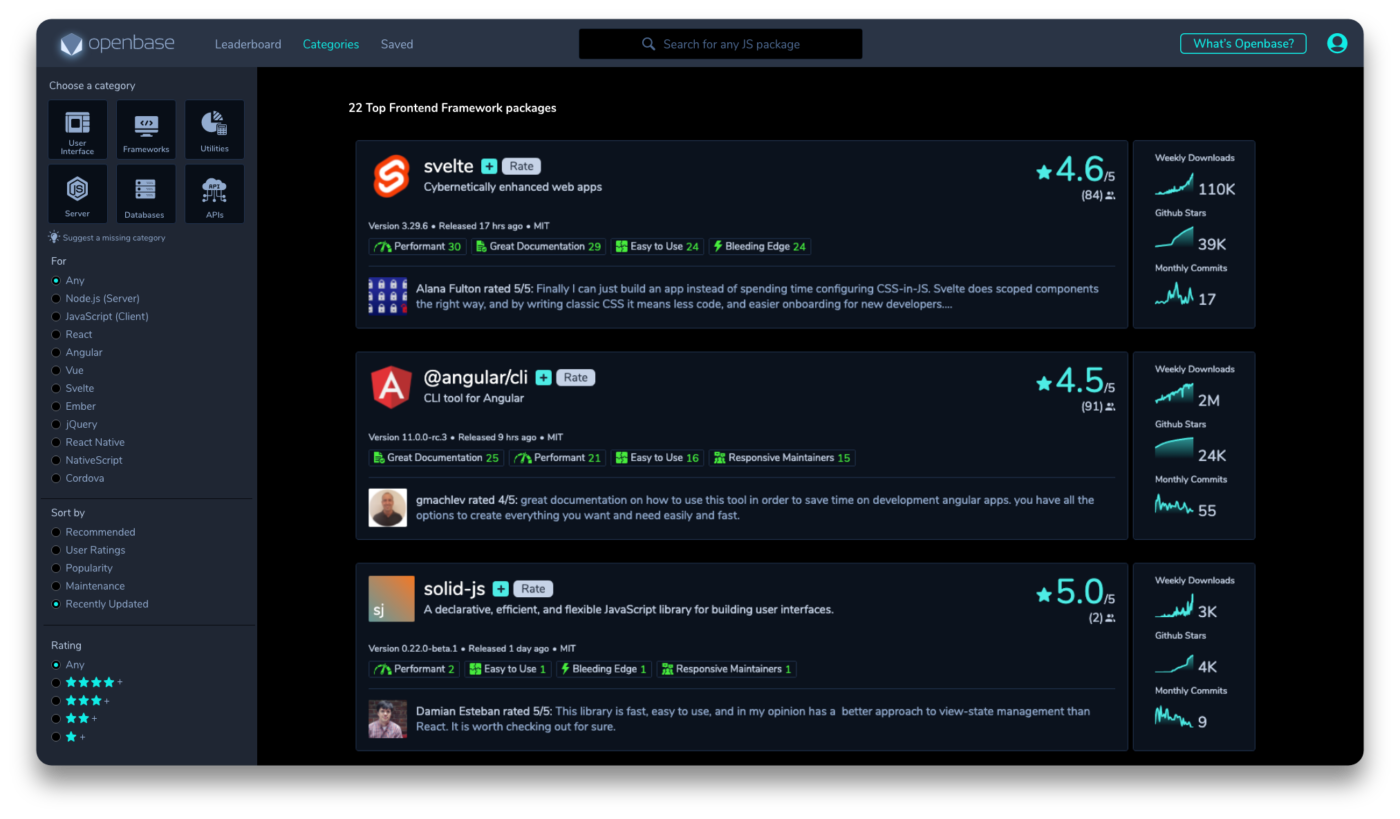Click gmachlev's reviewer avatar
Screen dimensions: 1400x819
tap(388, 508)
